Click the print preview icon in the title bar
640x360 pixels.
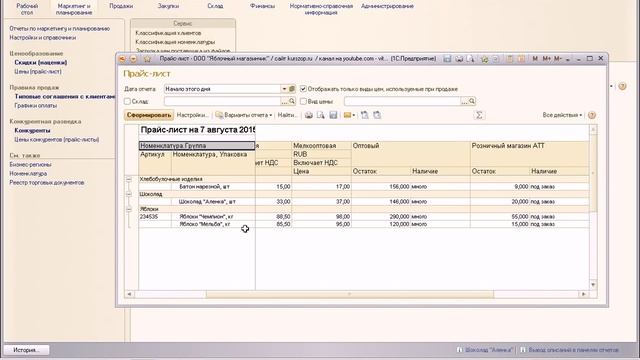coord(471,59)
